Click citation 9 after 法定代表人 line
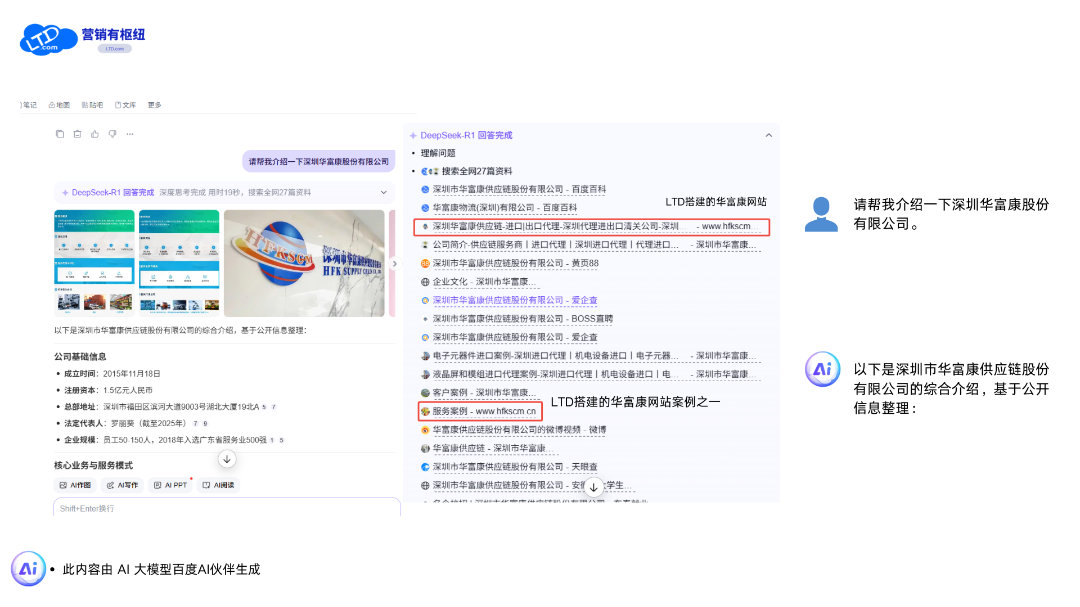The width and height of the screenshot is (1080, 607). pyautogui.click(x=205, y=424)
